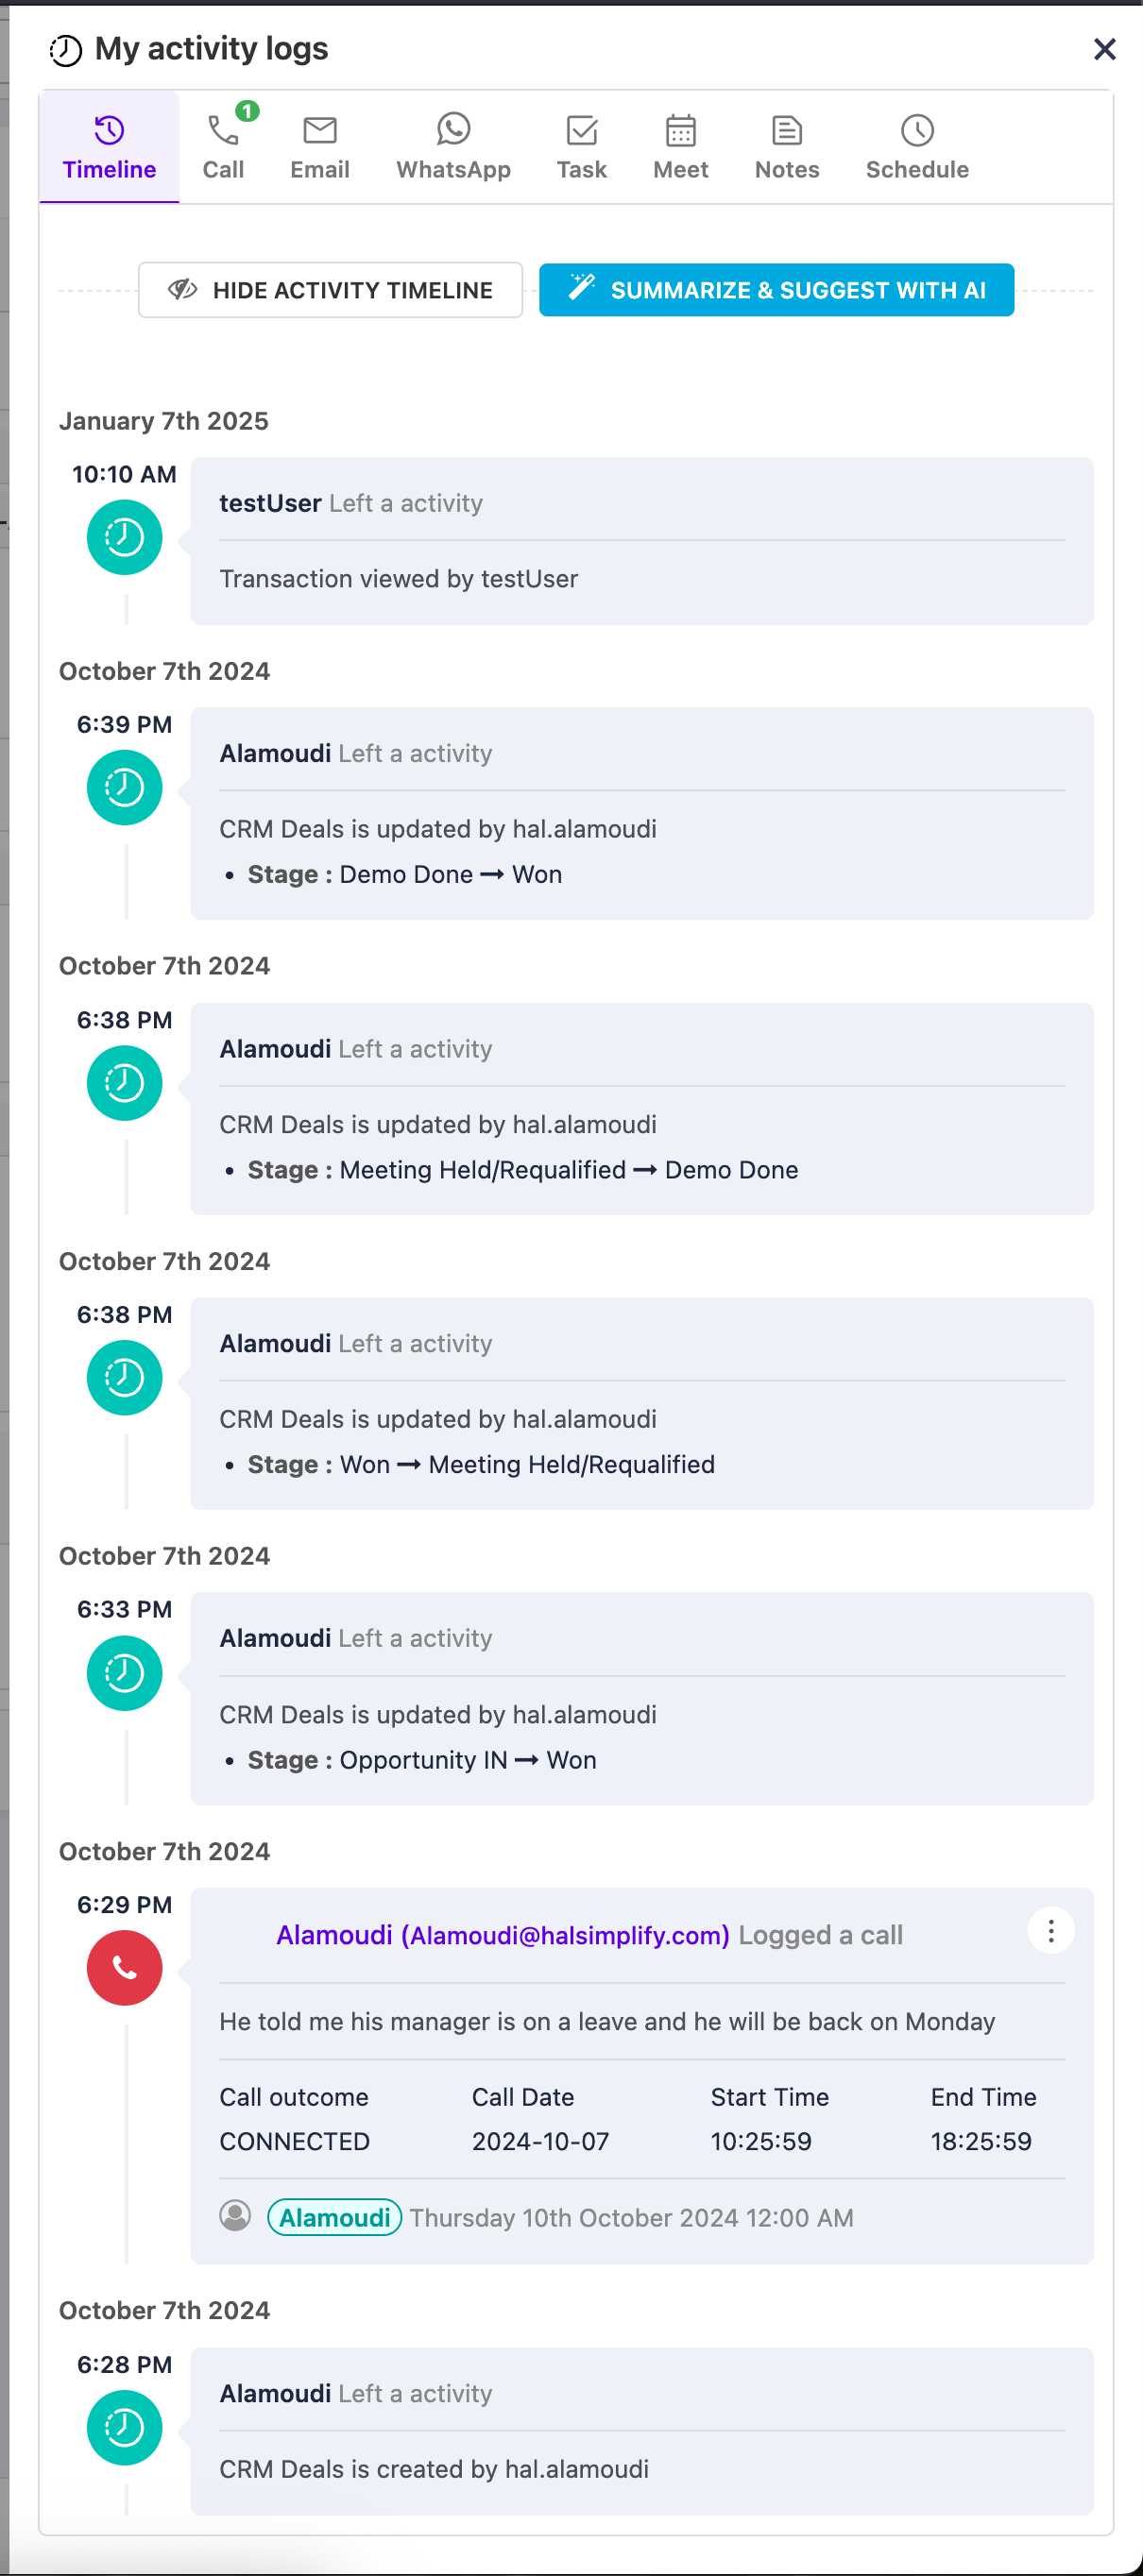Click the 6:33 PM timeline clock icon
Screen dimensions: 1143x2576
[125, 1672]
